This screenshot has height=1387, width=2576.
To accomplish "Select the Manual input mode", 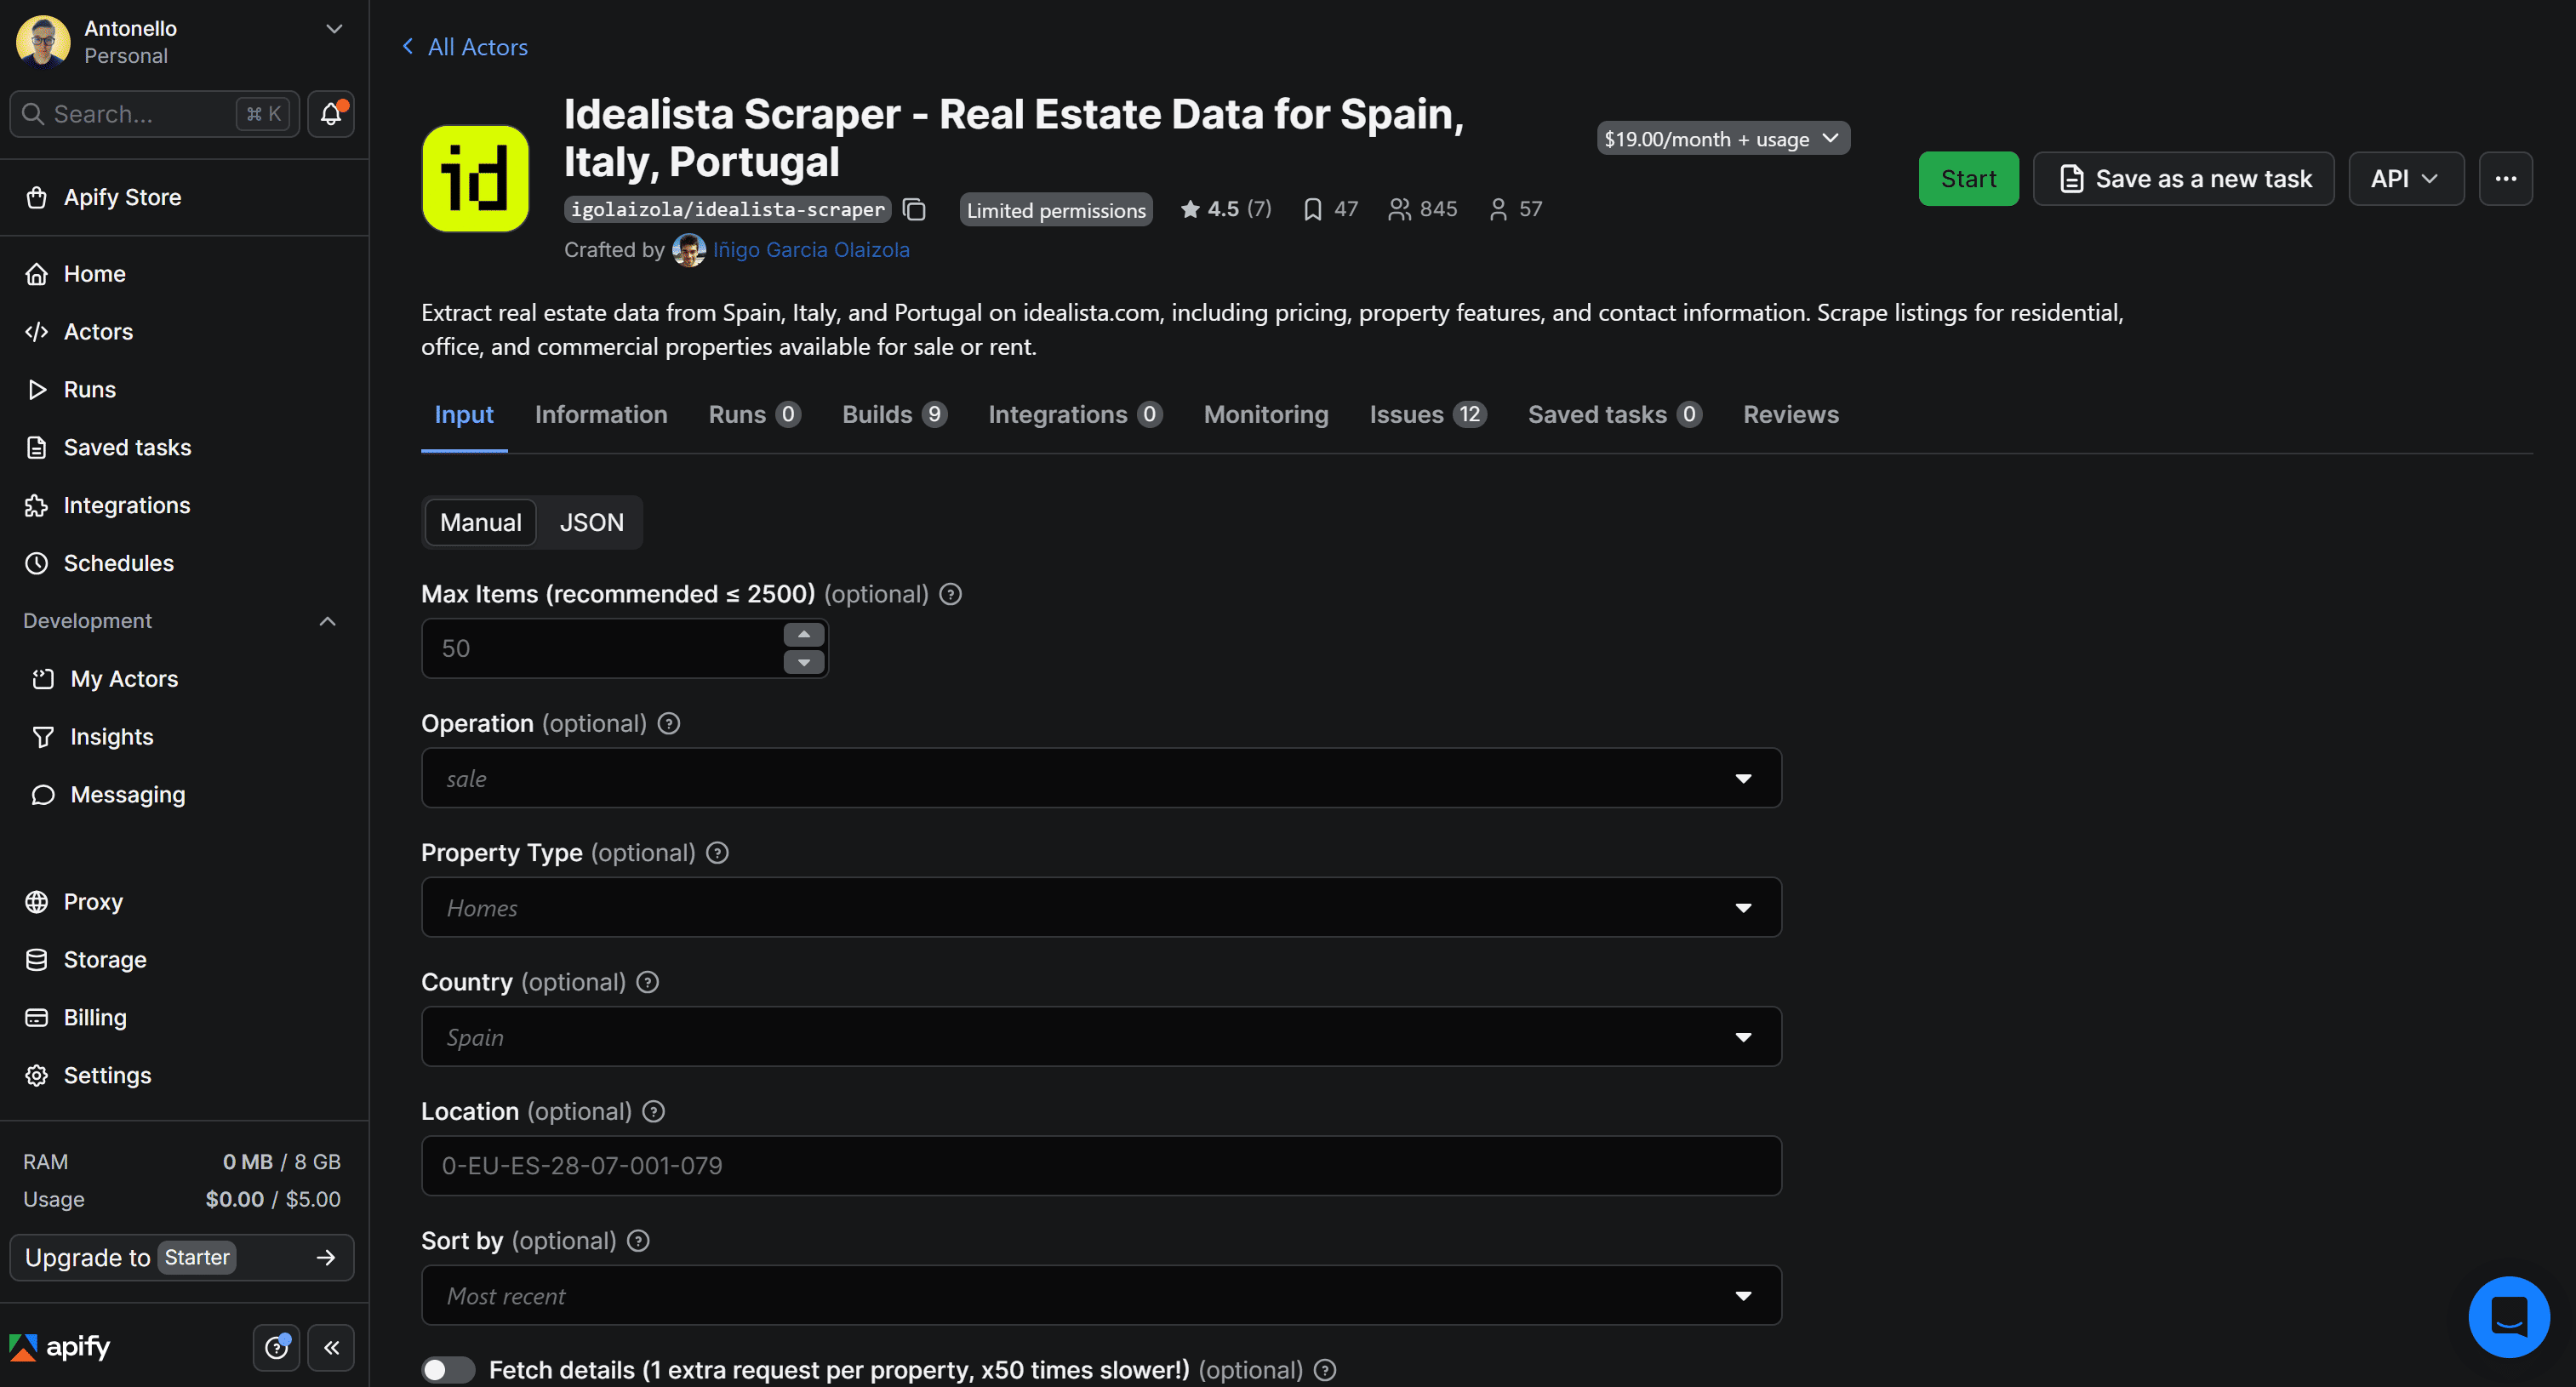I will 481,522.
